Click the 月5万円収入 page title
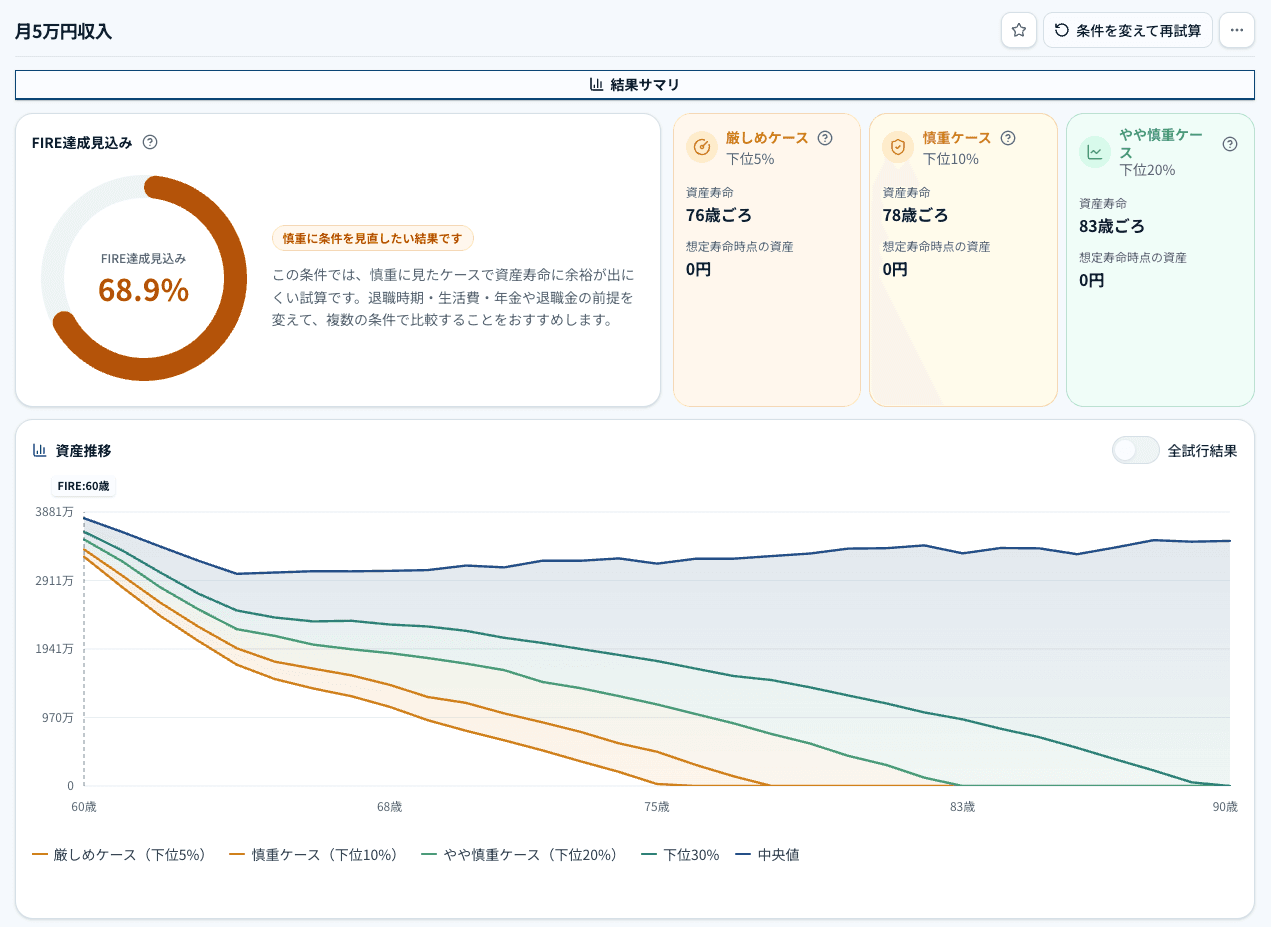 pyautogui.click(x=63, y=31)
